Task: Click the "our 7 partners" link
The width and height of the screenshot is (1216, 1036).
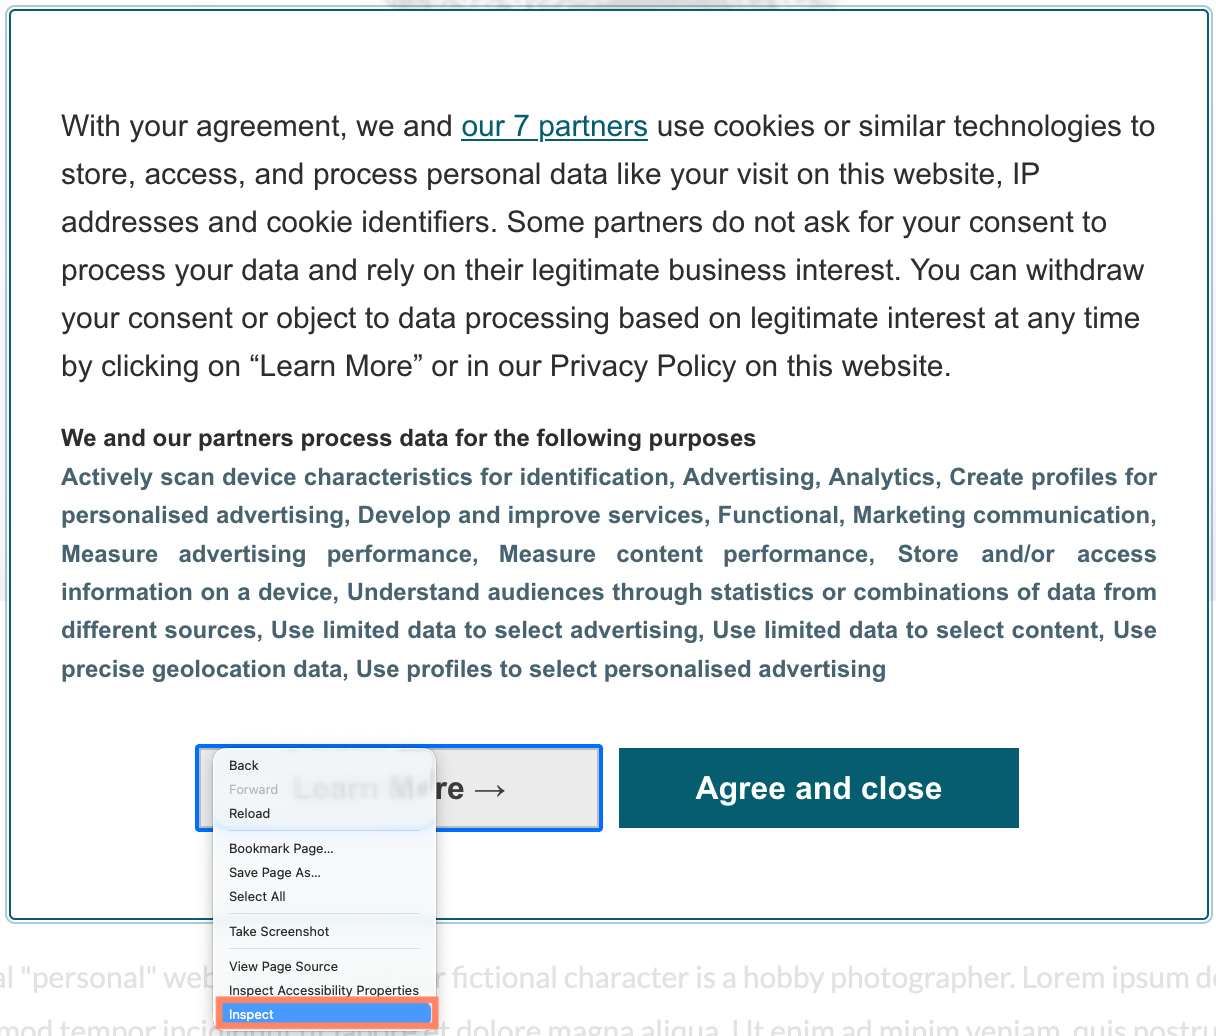Action: (x=554, y=127)
